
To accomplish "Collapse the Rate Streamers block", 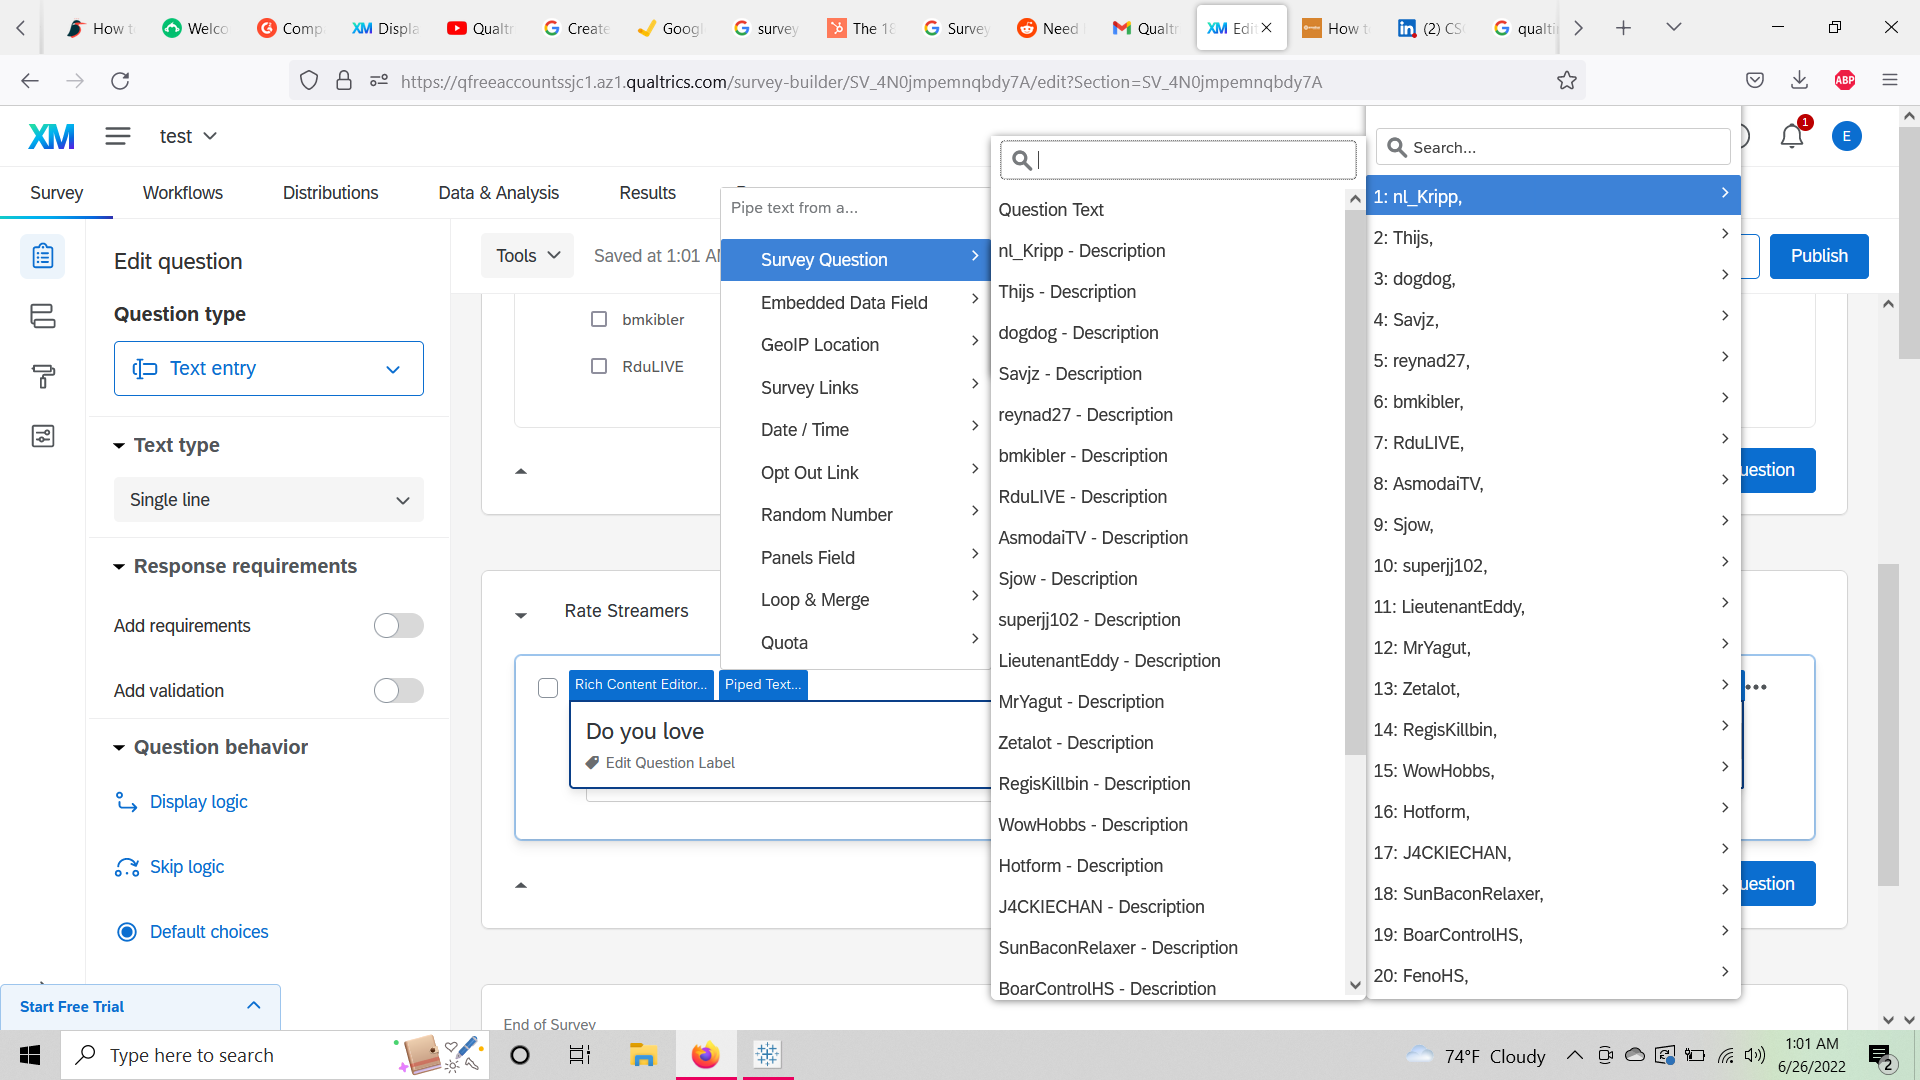I will pyautogui.click(x=521, y=615).
